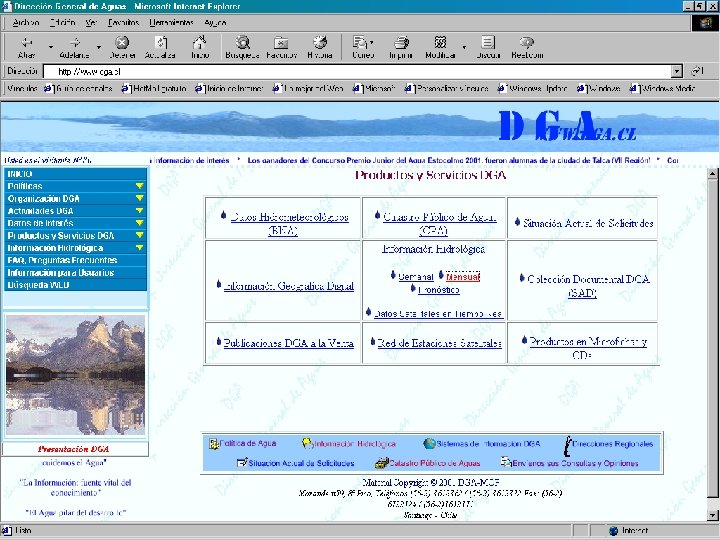Image resolution: width=720 pixels, height=540 pixels.
Task: Open the Herramientas menu
Action: pos(171,22)
